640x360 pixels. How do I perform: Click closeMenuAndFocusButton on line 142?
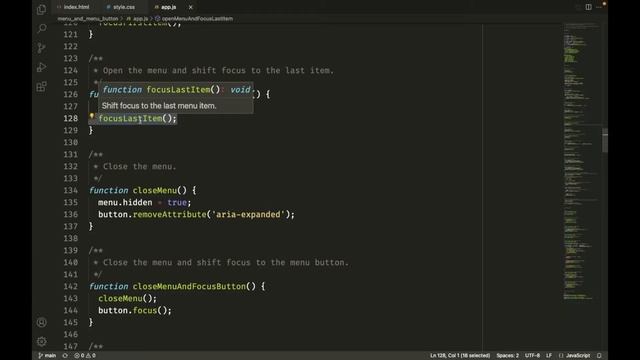point(189,286)
